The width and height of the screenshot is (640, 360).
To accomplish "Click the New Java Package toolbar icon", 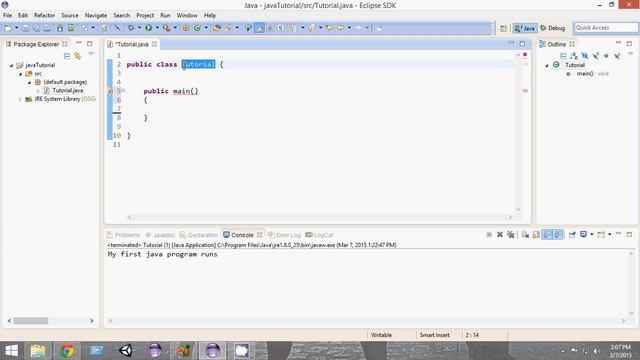I will [186, 28].
